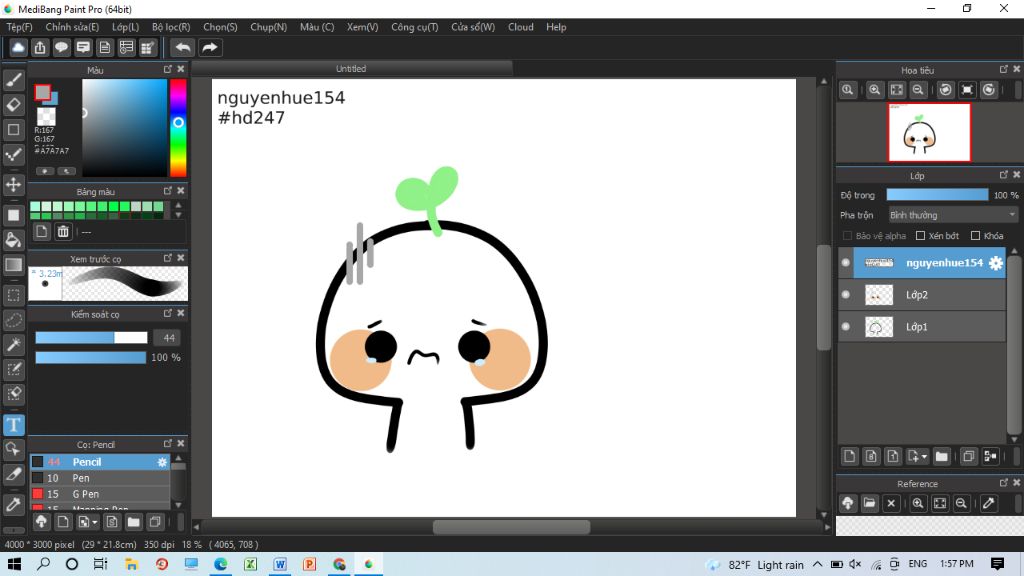Open the Cửa sổ(W) menu
Image resolution: width=1024 pixels, height=576 pixels.
[473, 27]
